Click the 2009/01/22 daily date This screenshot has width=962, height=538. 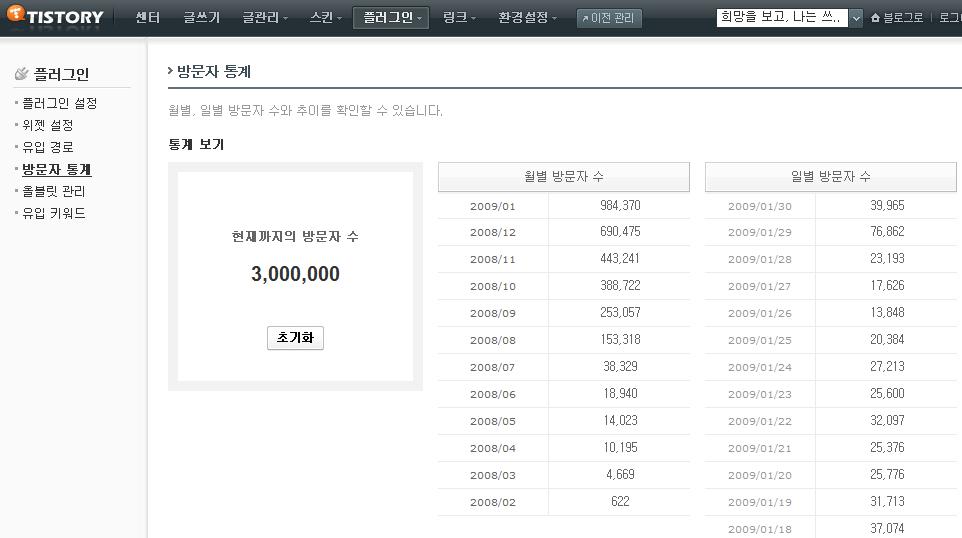click(760, 421)
